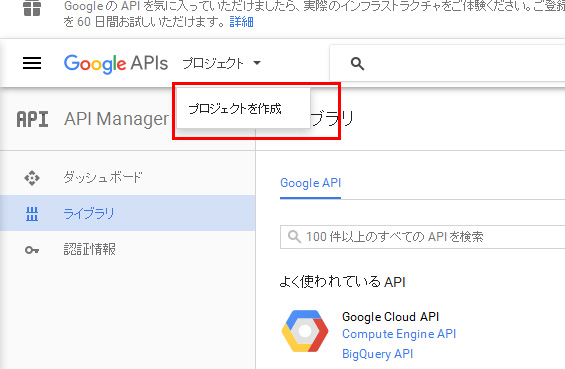Image resolution: width=565 pixels, height=369 pixels.
Task: Focus the top search input field
Action: tap(447, 63)
